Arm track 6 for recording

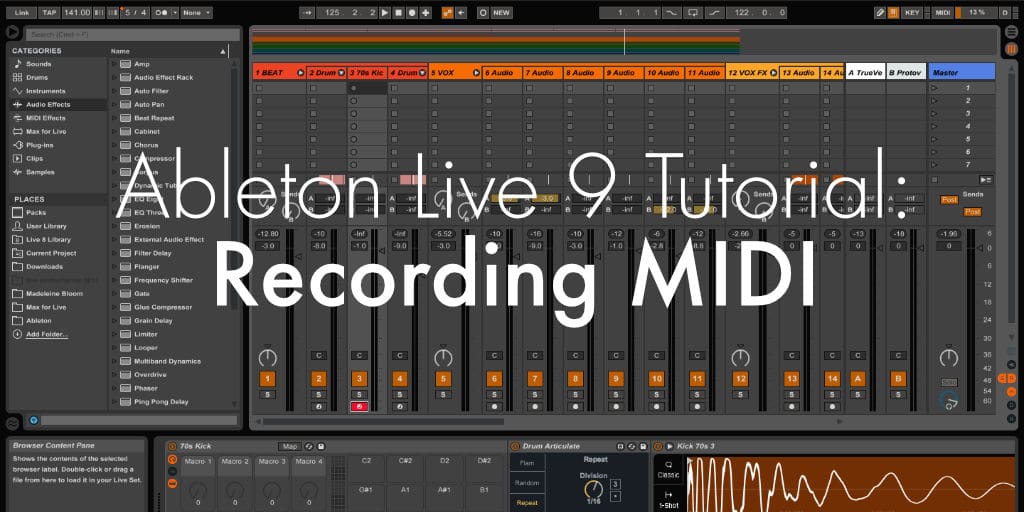point(494,407)
